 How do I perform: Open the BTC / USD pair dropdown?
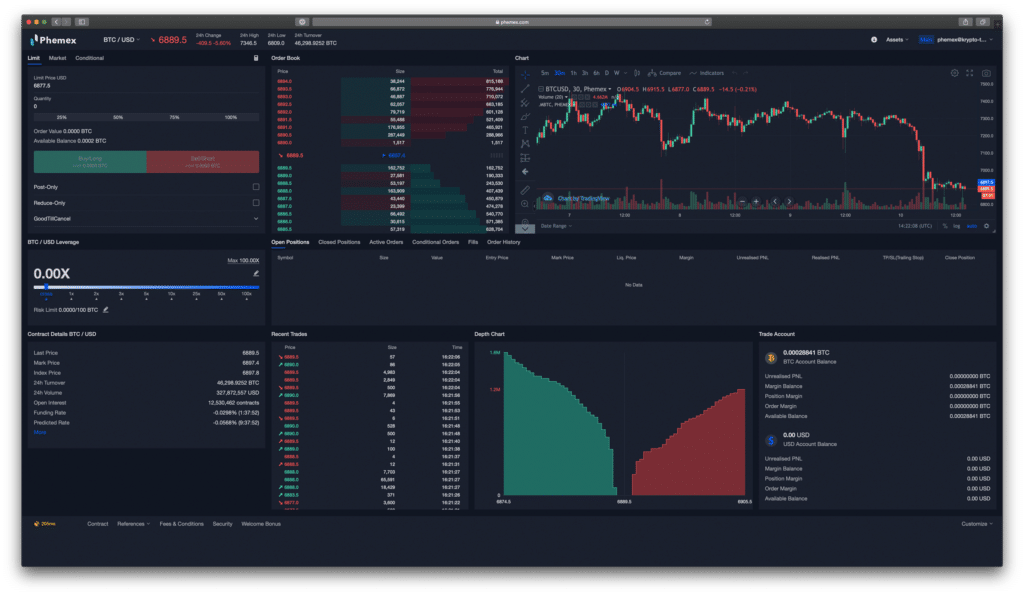(x=121, y=40)
